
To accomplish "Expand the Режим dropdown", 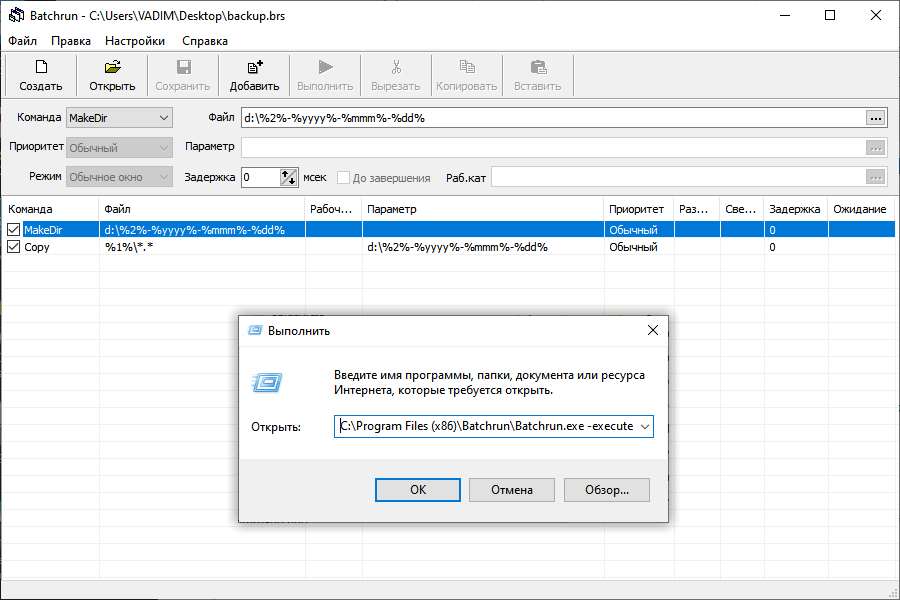I will pyautogui.click(x=164, y=177).
